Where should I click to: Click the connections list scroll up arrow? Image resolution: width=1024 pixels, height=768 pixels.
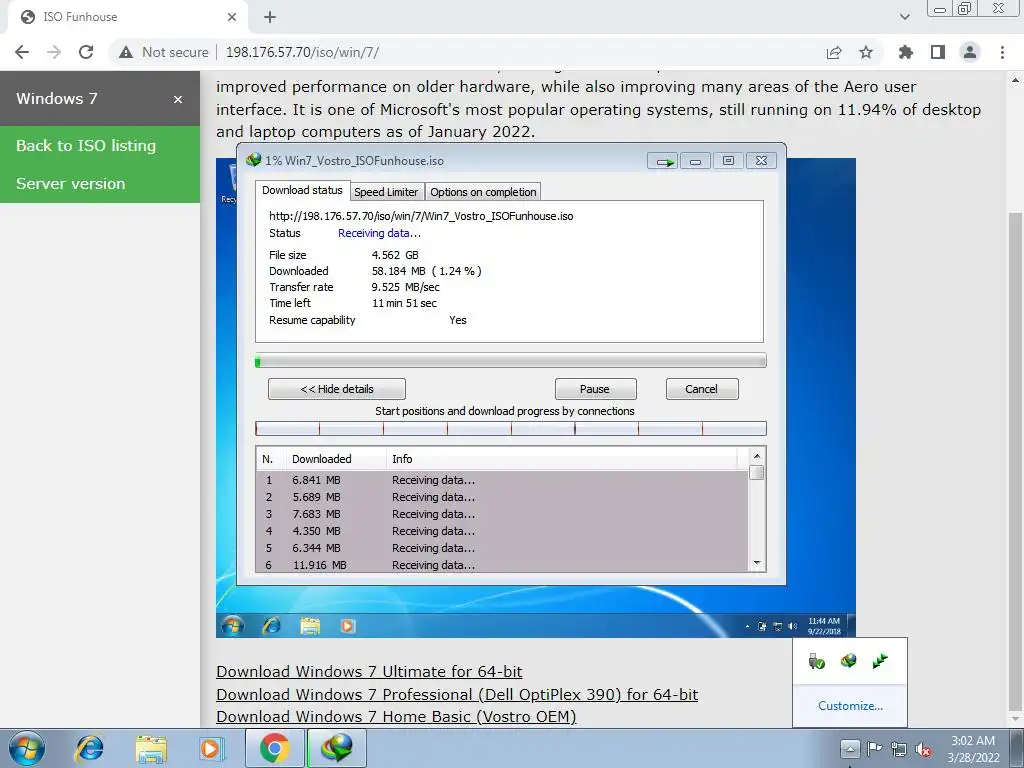[757, 456]
